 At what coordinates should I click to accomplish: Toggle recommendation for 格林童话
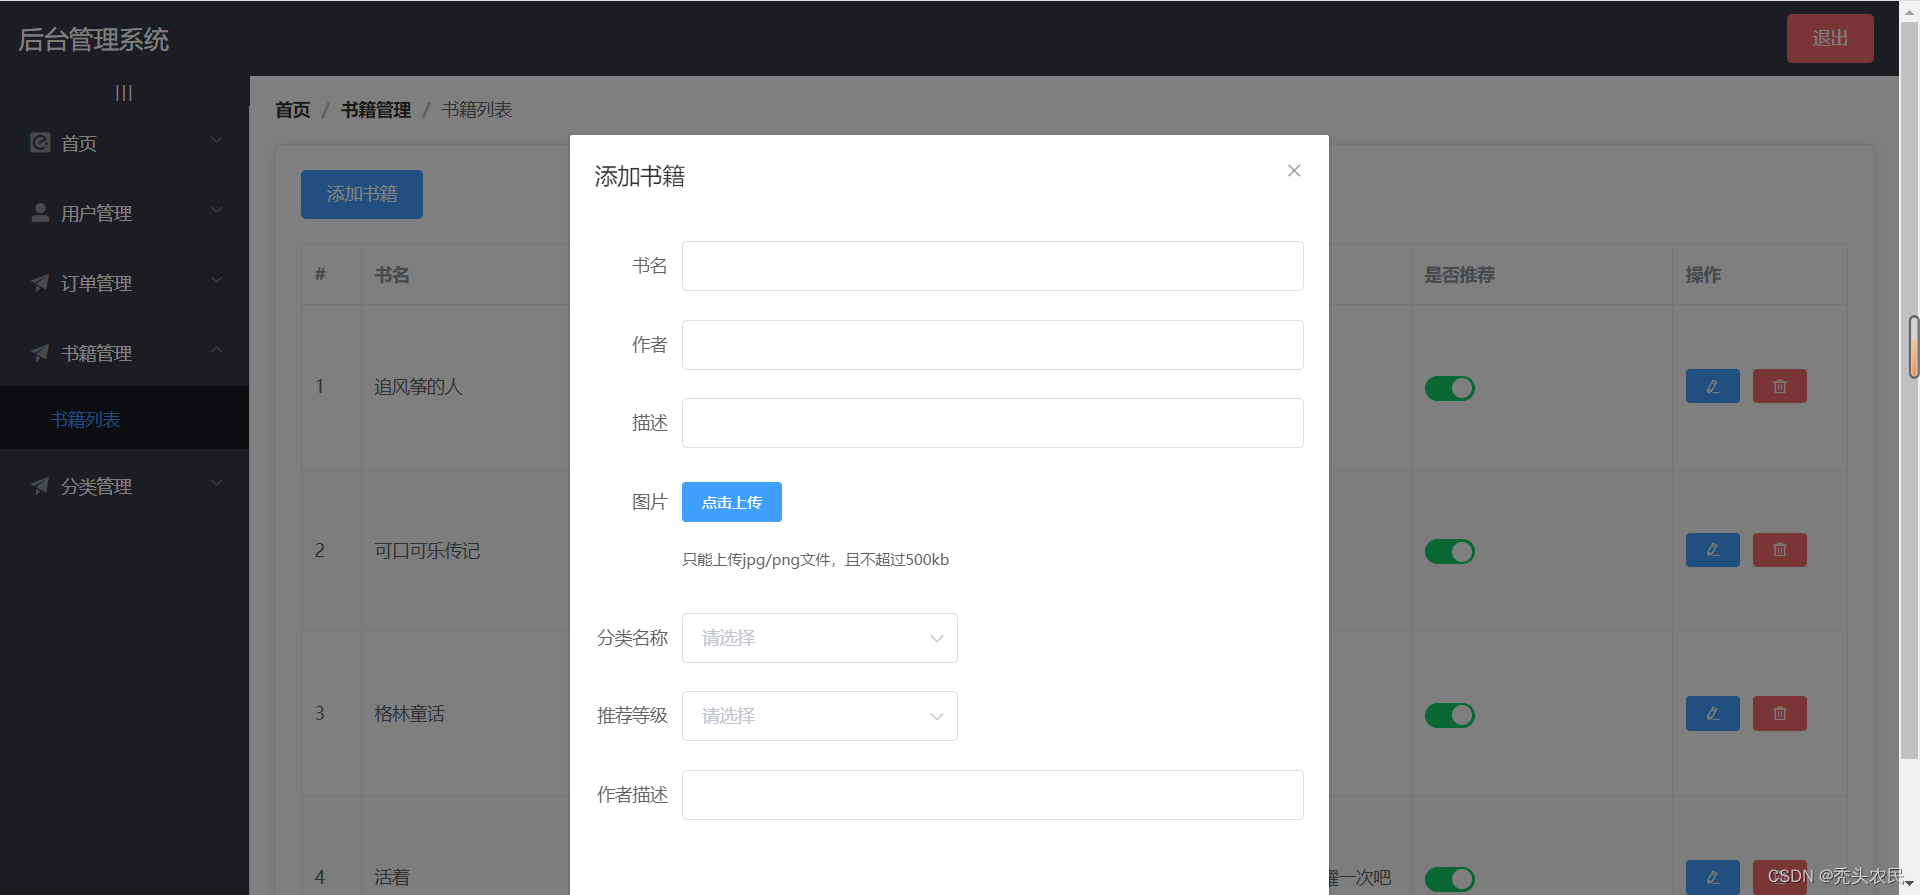[x=1450, y=715]
